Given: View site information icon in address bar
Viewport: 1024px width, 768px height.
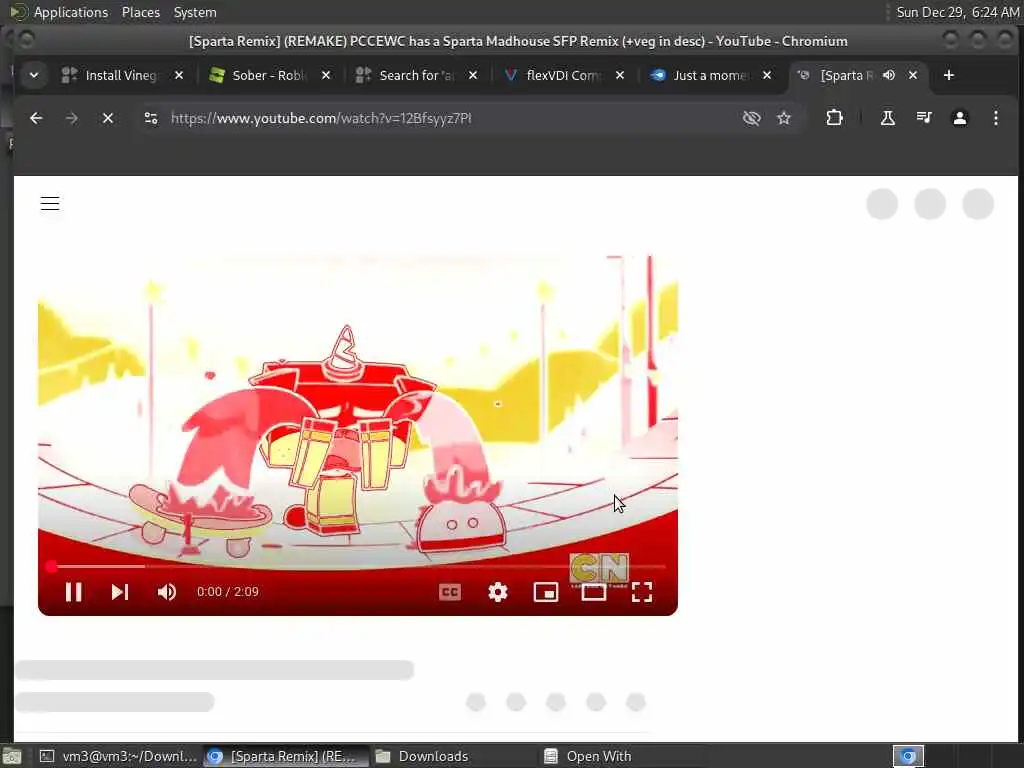Looking at the screenshot, I should 151,118.
